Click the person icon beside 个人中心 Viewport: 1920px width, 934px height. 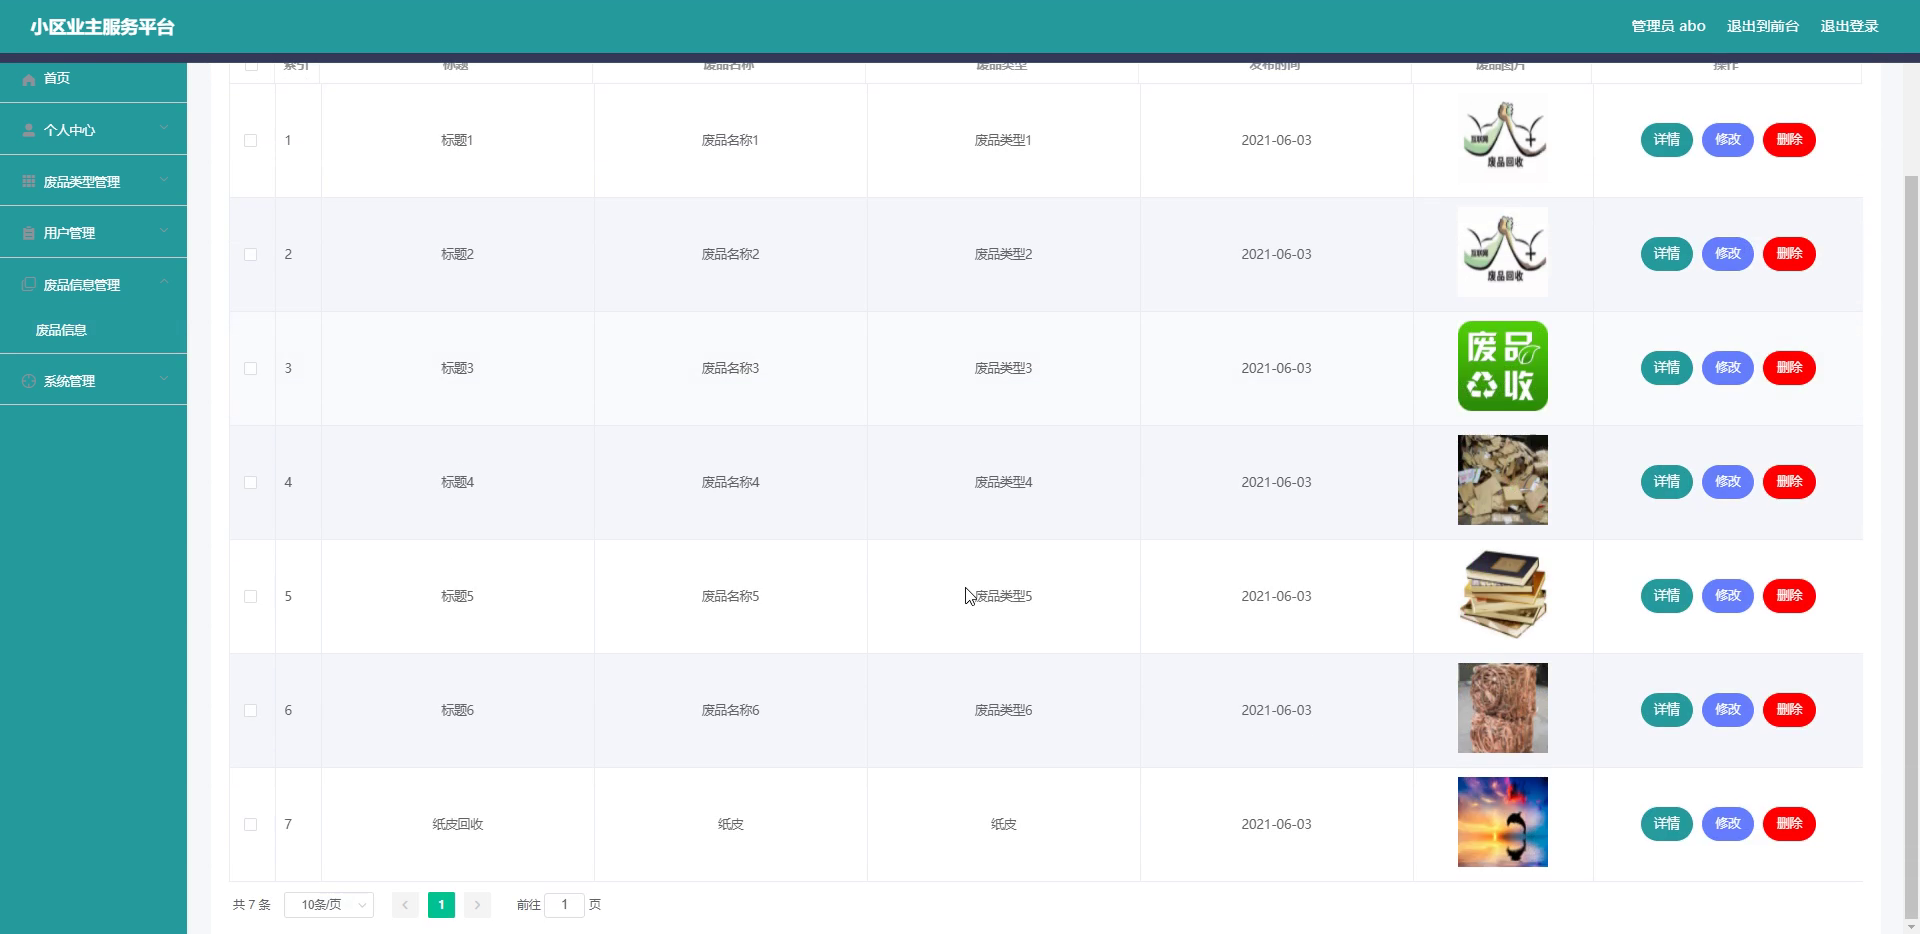click(29, 130)
